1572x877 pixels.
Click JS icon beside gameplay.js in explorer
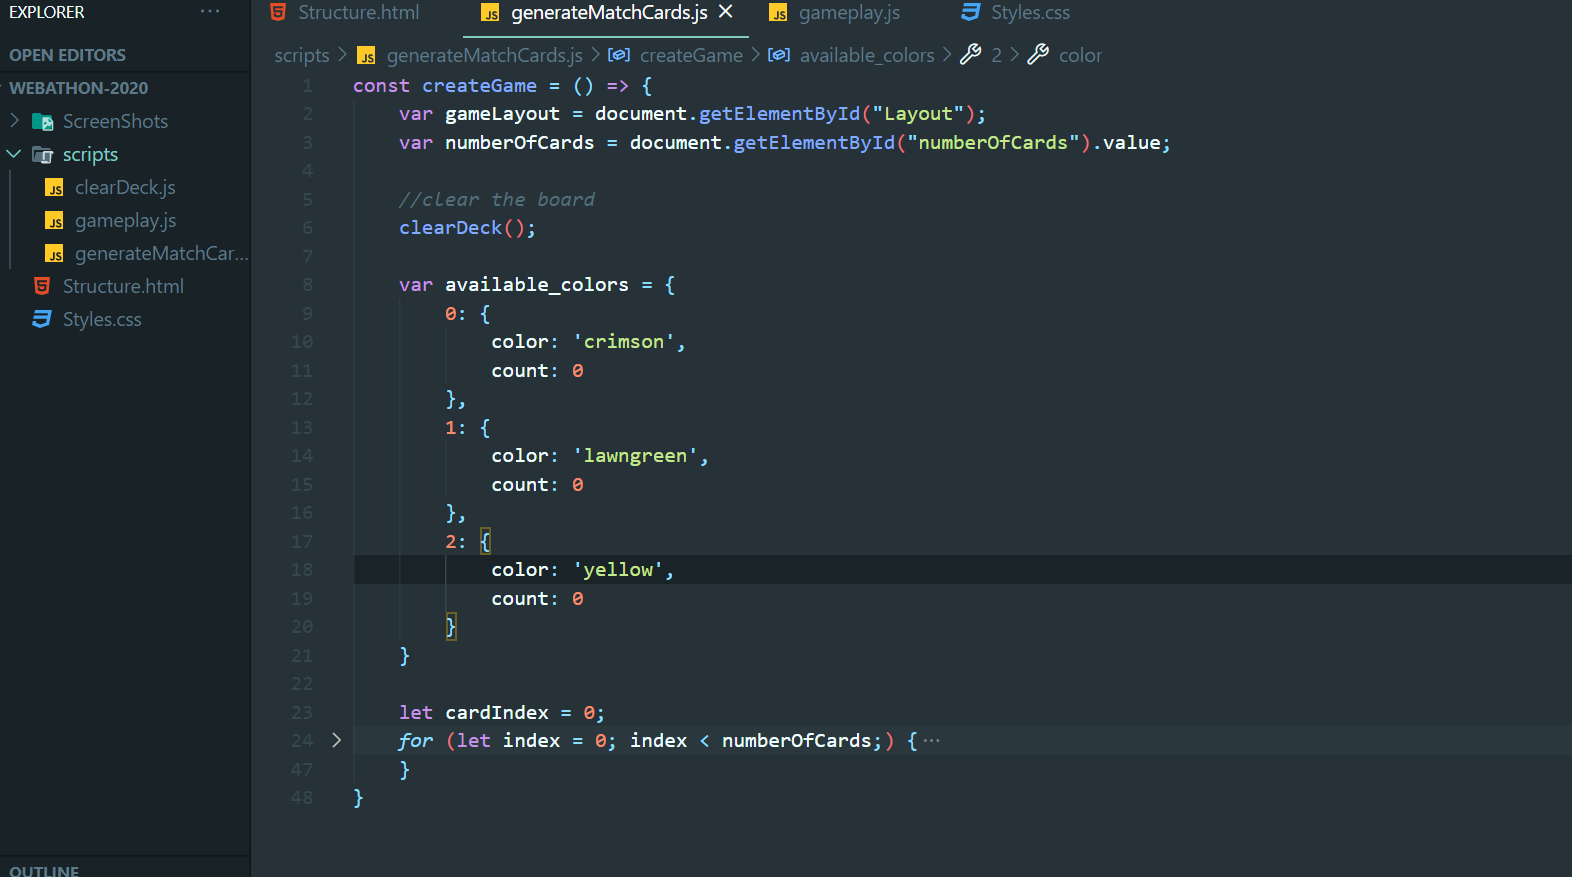[x=55, y=221]
